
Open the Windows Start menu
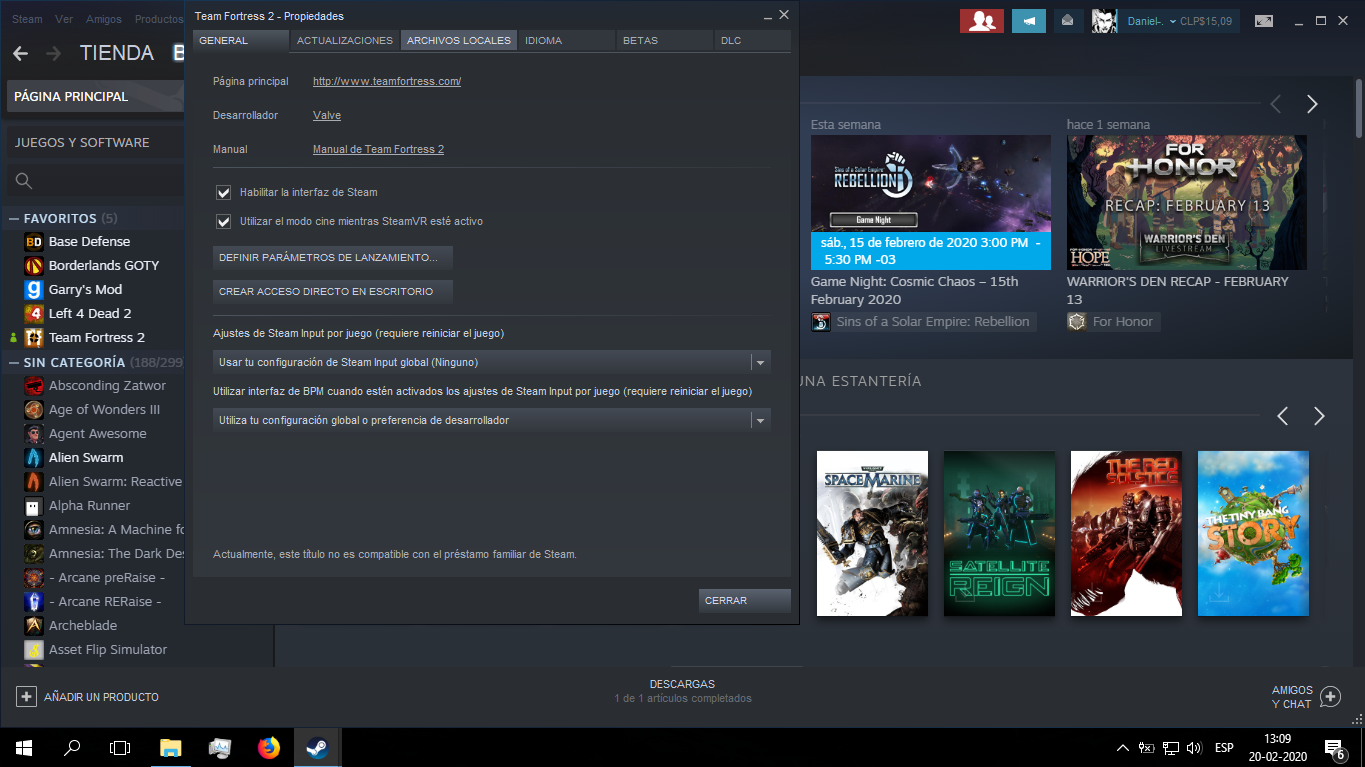pos(24,747)
